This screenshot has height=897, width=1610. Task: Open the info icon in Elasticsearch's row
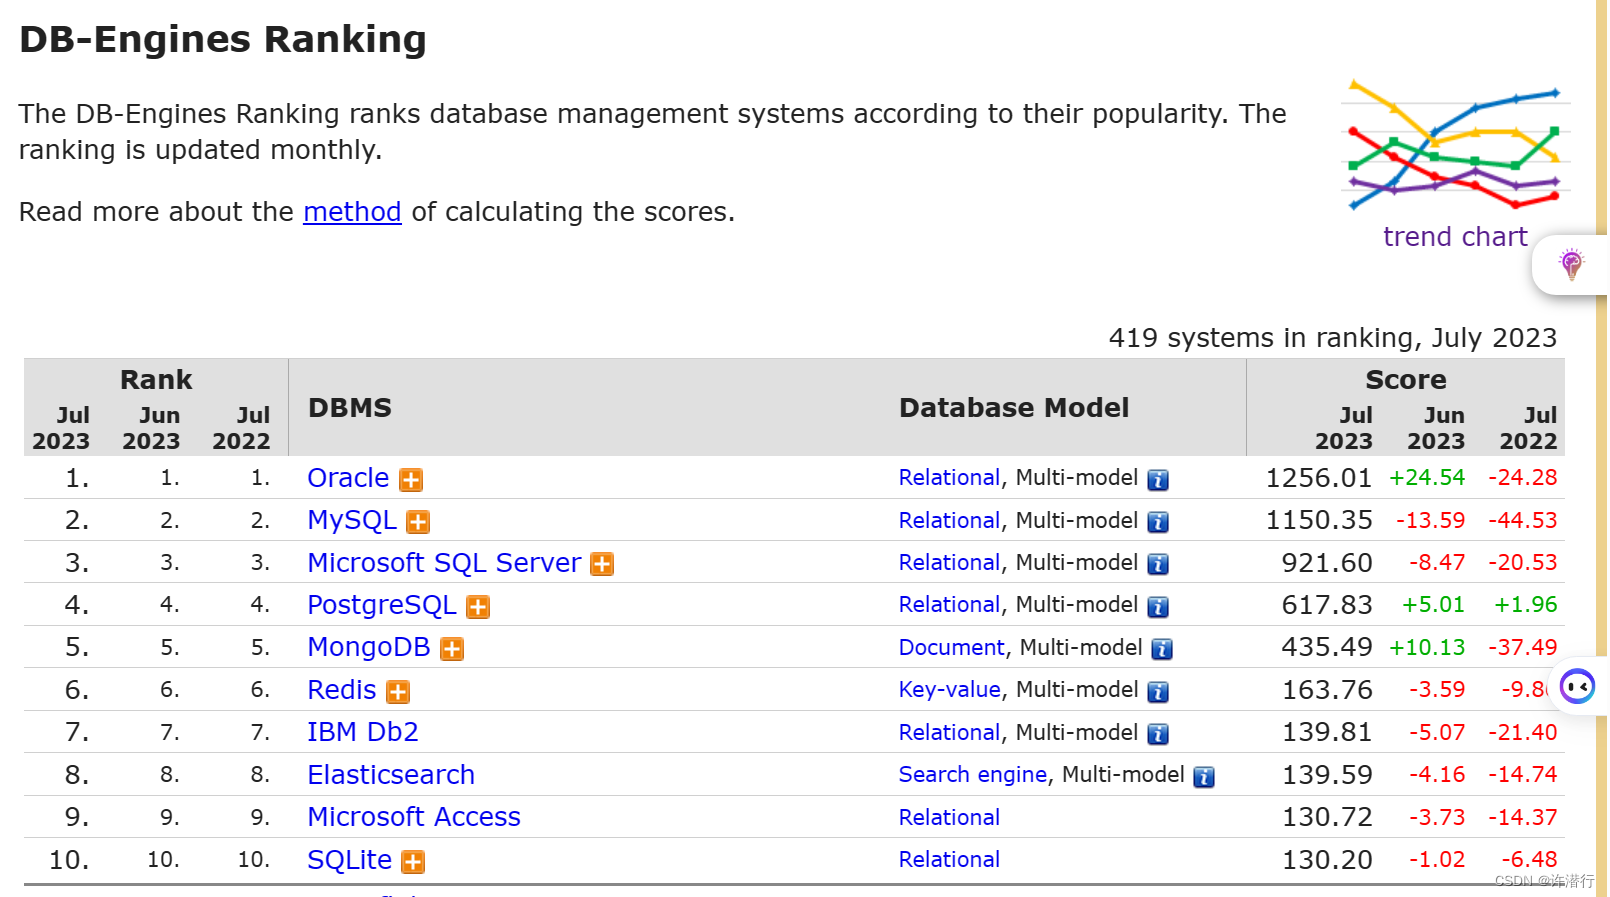coord(1204,777)
